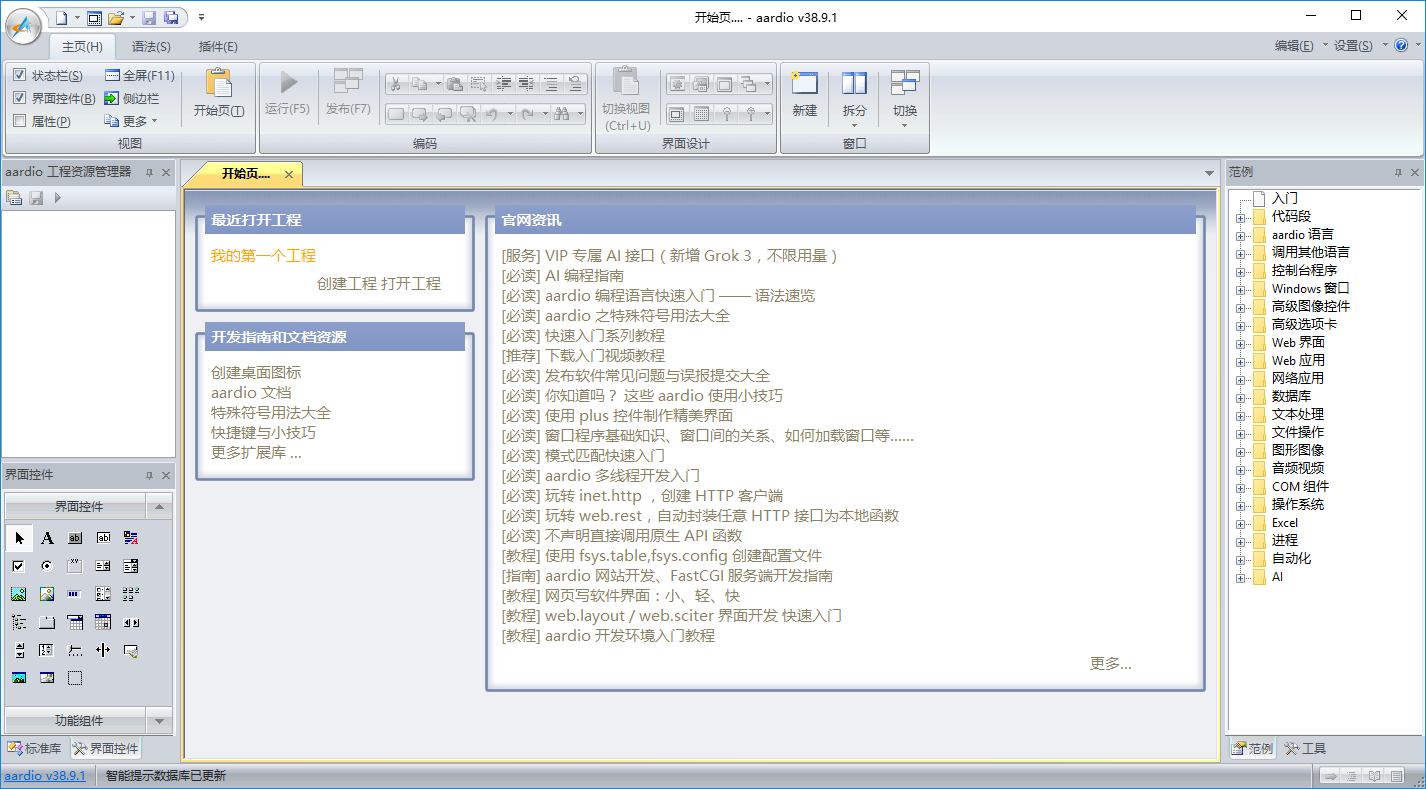The image size is (1426, 789).
Task: Select the Excel item in 范例 tree
Action: pos(1285,523)
